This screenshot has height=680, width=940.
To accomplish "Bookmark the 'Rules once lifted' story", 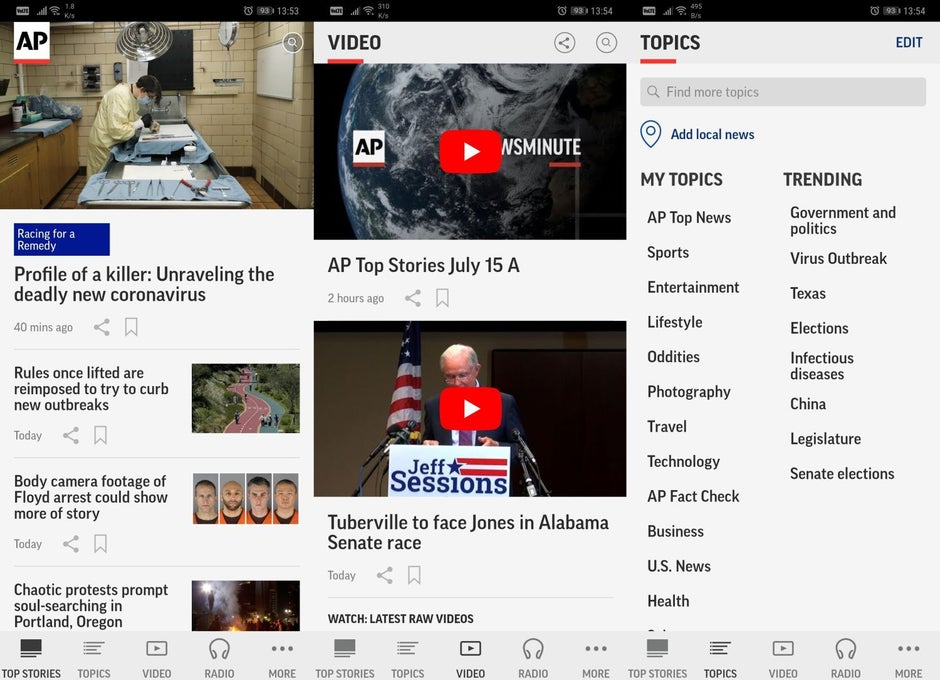I will pyautogui.click(x=100, y=435).
